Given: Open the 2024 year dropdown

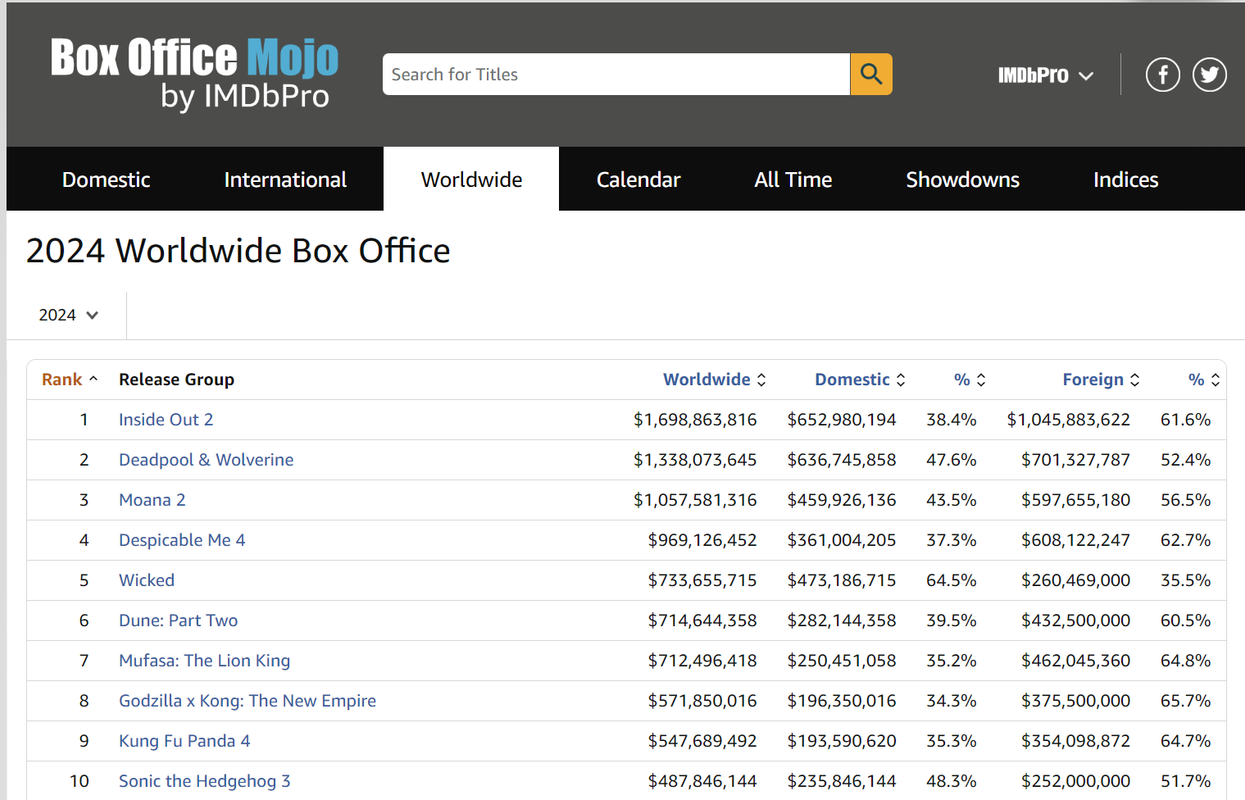Looking at the screenshot, I should pyautogui.click(x=68, y=315).
